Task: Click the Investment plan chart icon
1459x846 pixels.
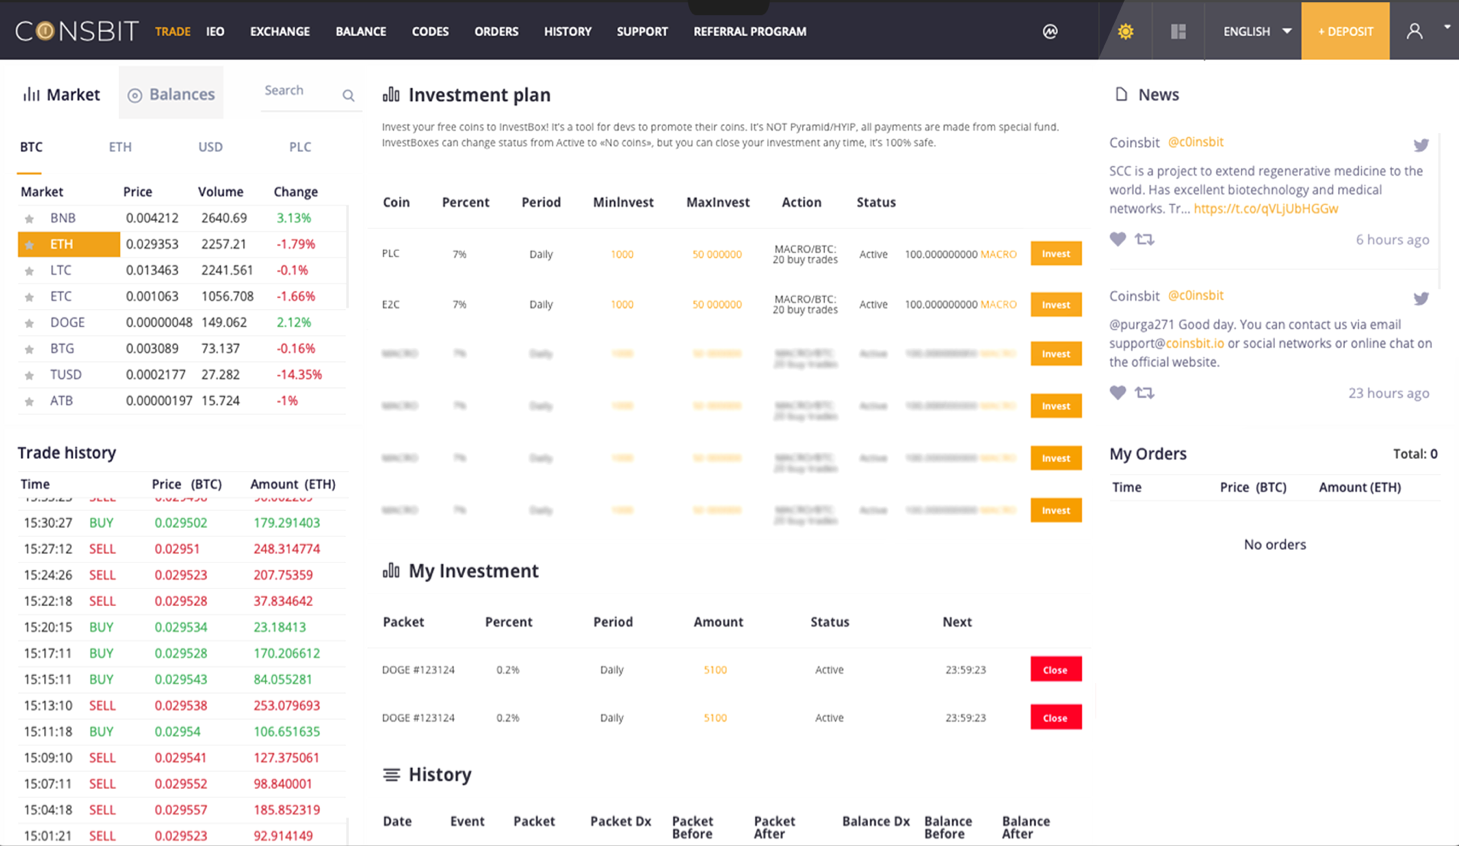Action: 391,94
